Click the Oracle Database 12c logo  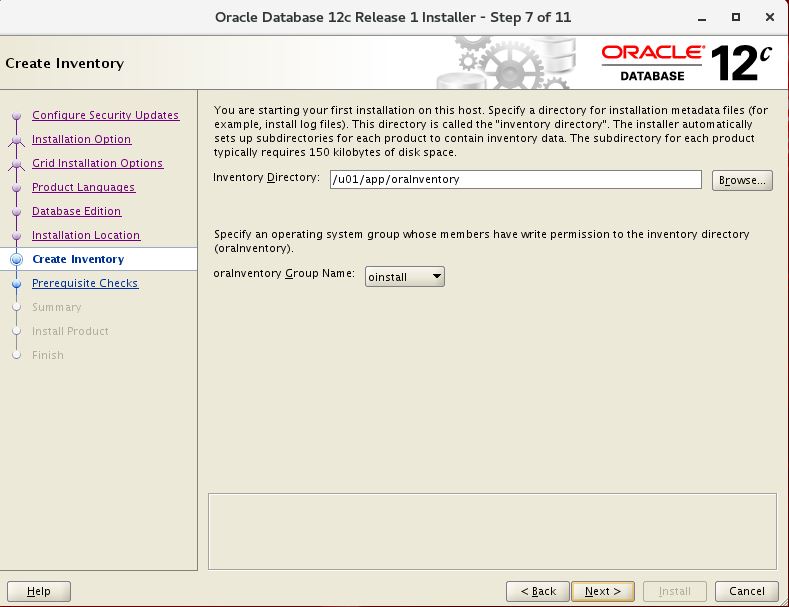click(686, 63)
